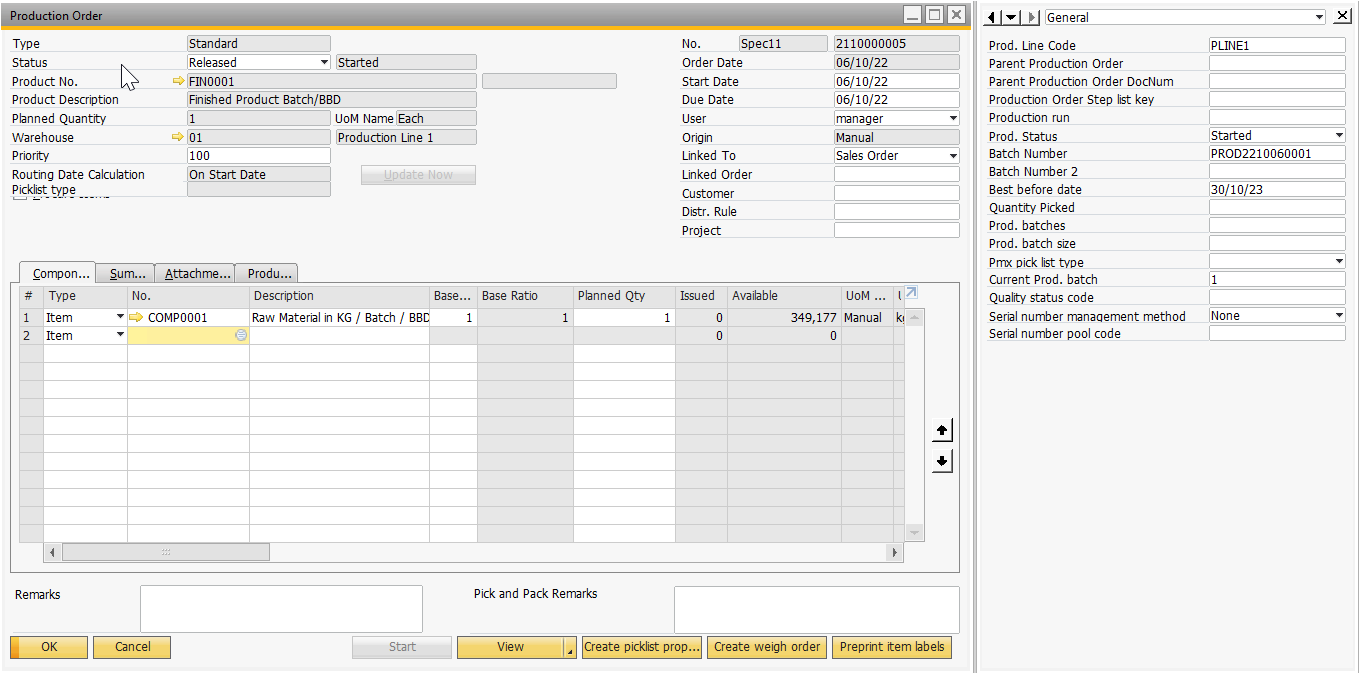Click Batch Number field PROD2210060001
Image resolution: width=1359 pixels, height=673 pixels.
coord(1277,153)
